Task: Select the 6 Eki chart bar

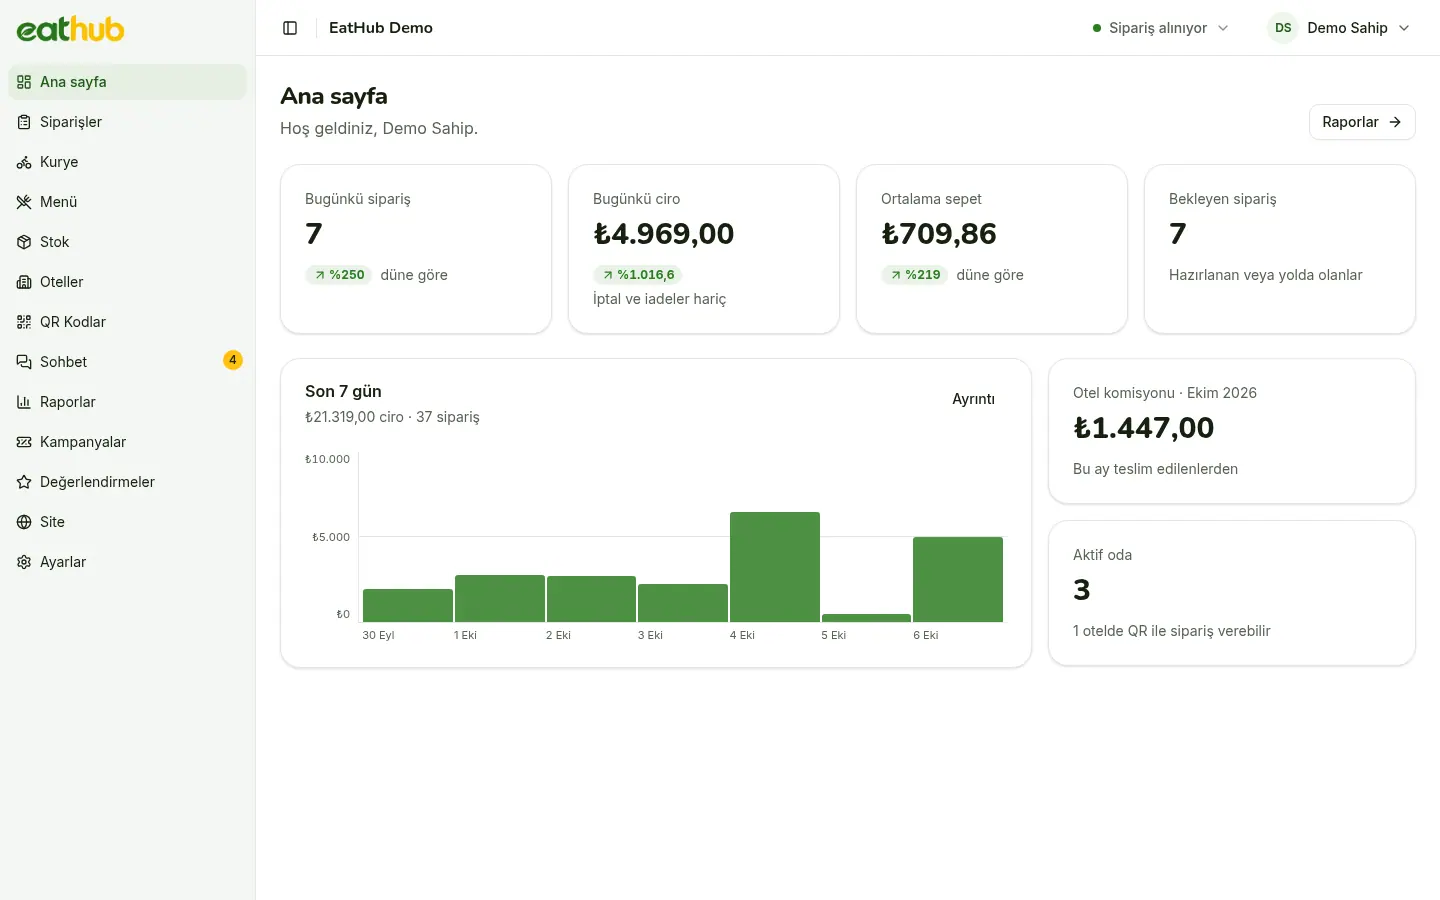Action: (x=958, y=579)
